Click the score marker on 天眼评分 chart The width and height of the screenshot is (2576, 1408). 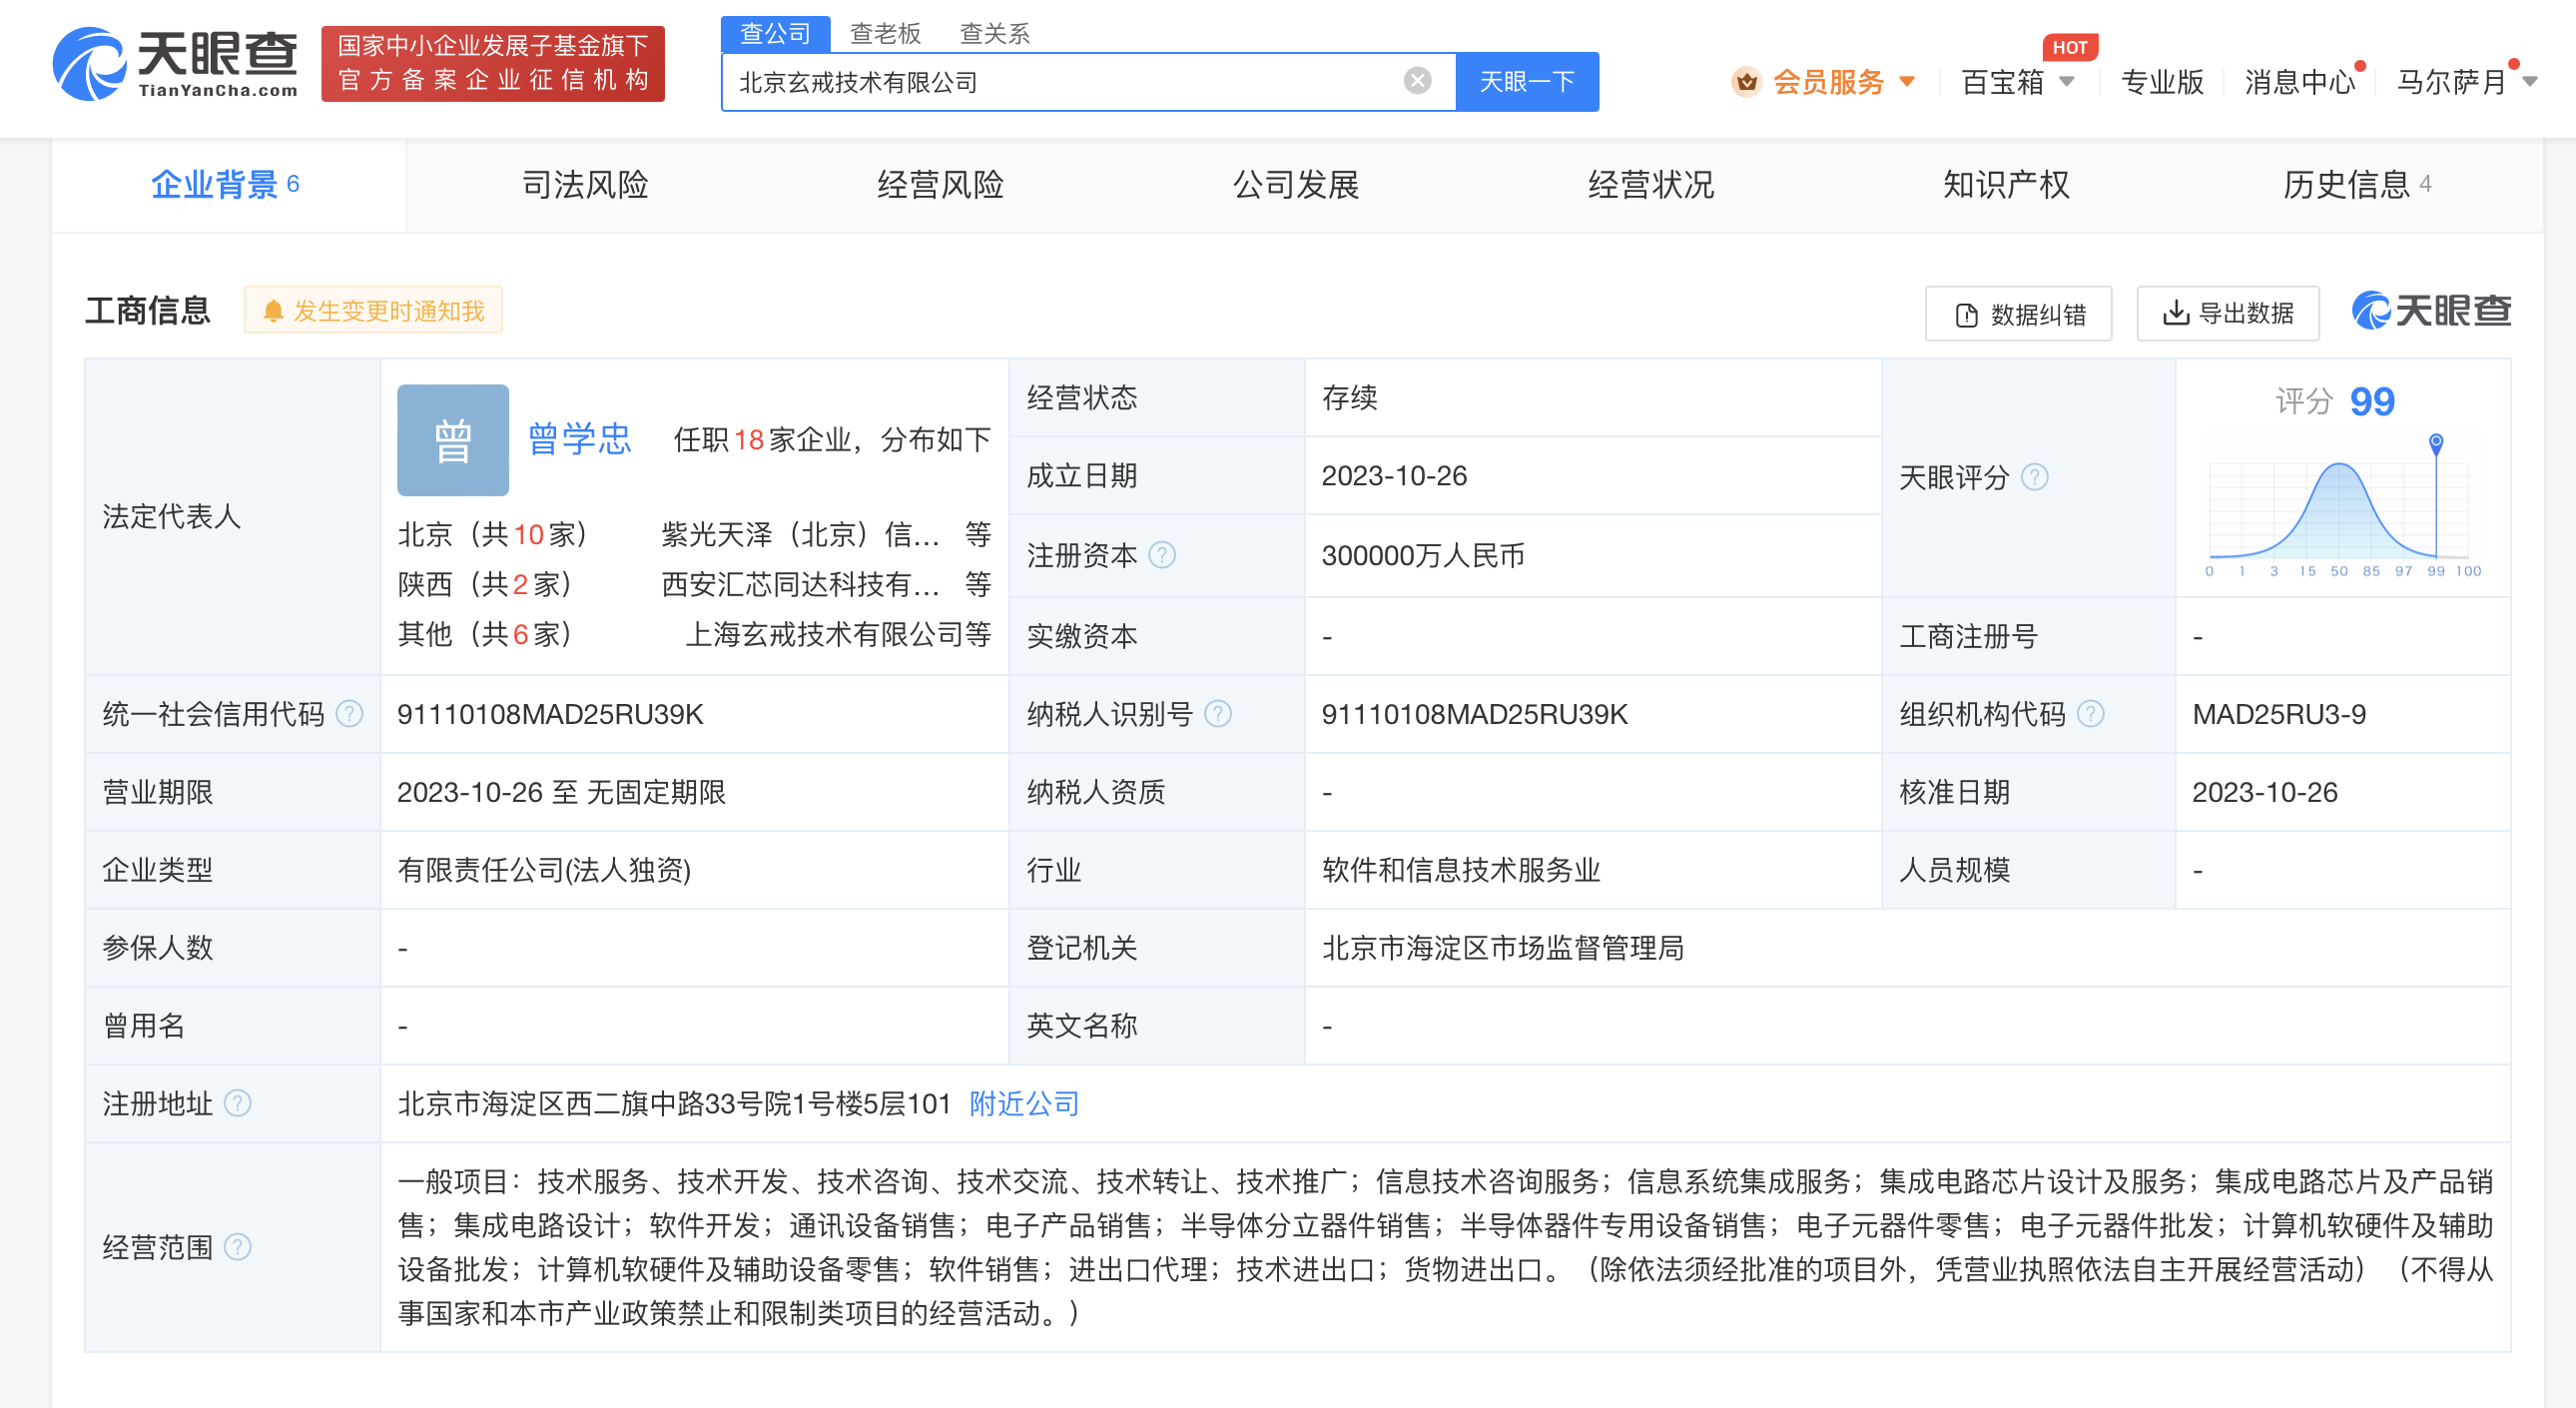point(2436,442)
